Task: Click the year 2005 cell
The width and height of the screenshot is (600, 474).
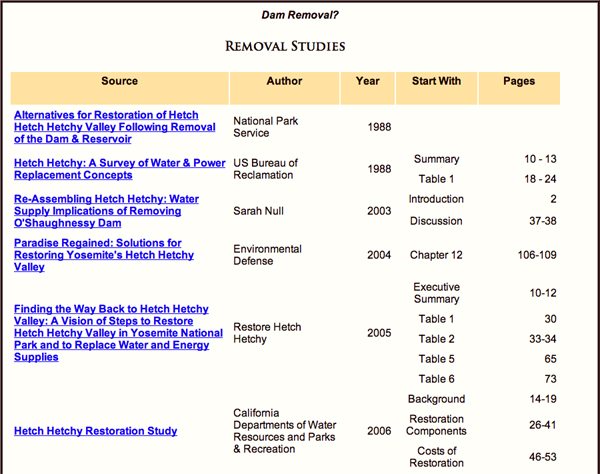Action: click(379, 333)
